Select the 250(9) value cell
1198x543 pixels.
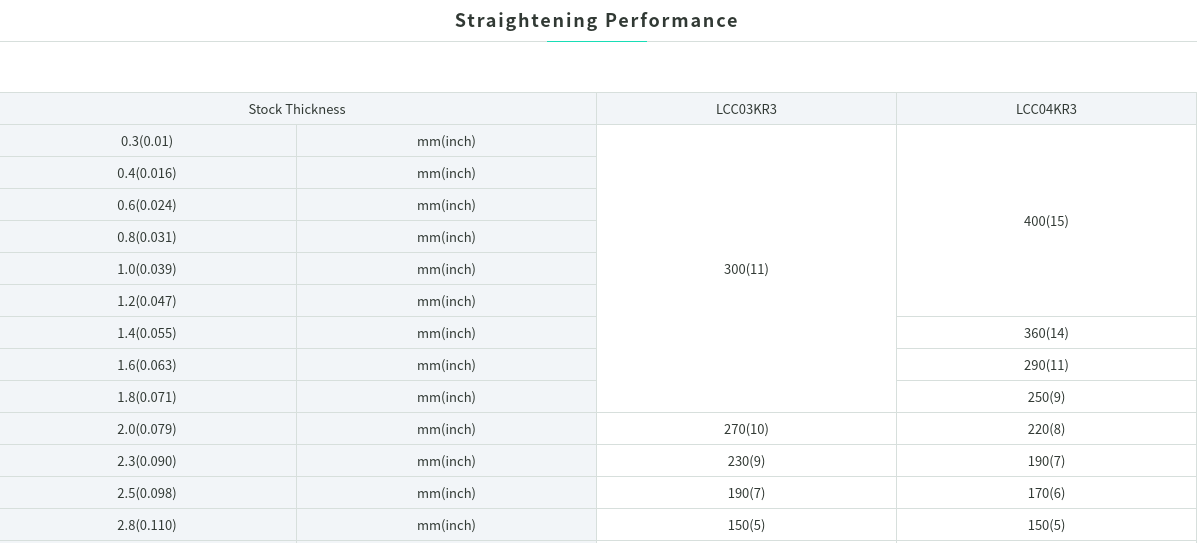[1046, 397]
